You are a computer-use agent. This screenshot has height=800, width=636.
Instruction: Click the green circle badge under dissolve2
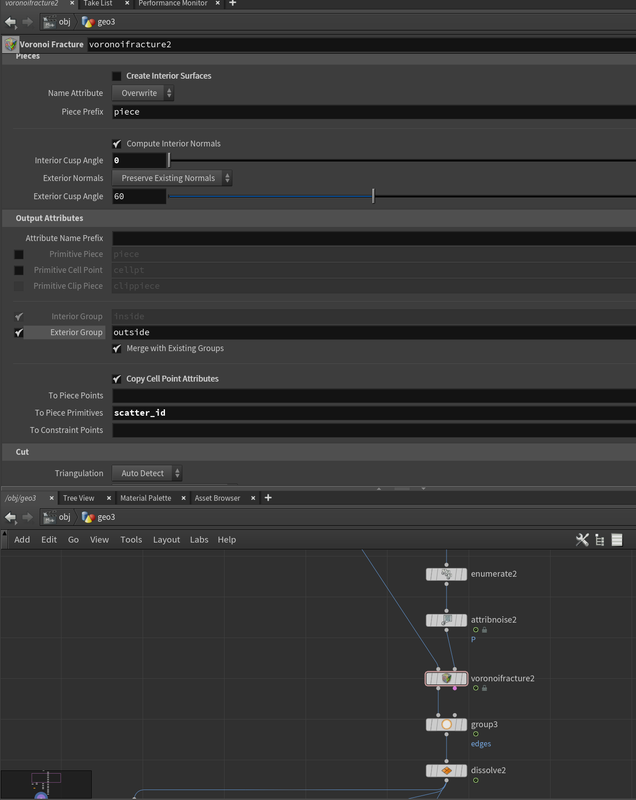click(x=476, y=780)
